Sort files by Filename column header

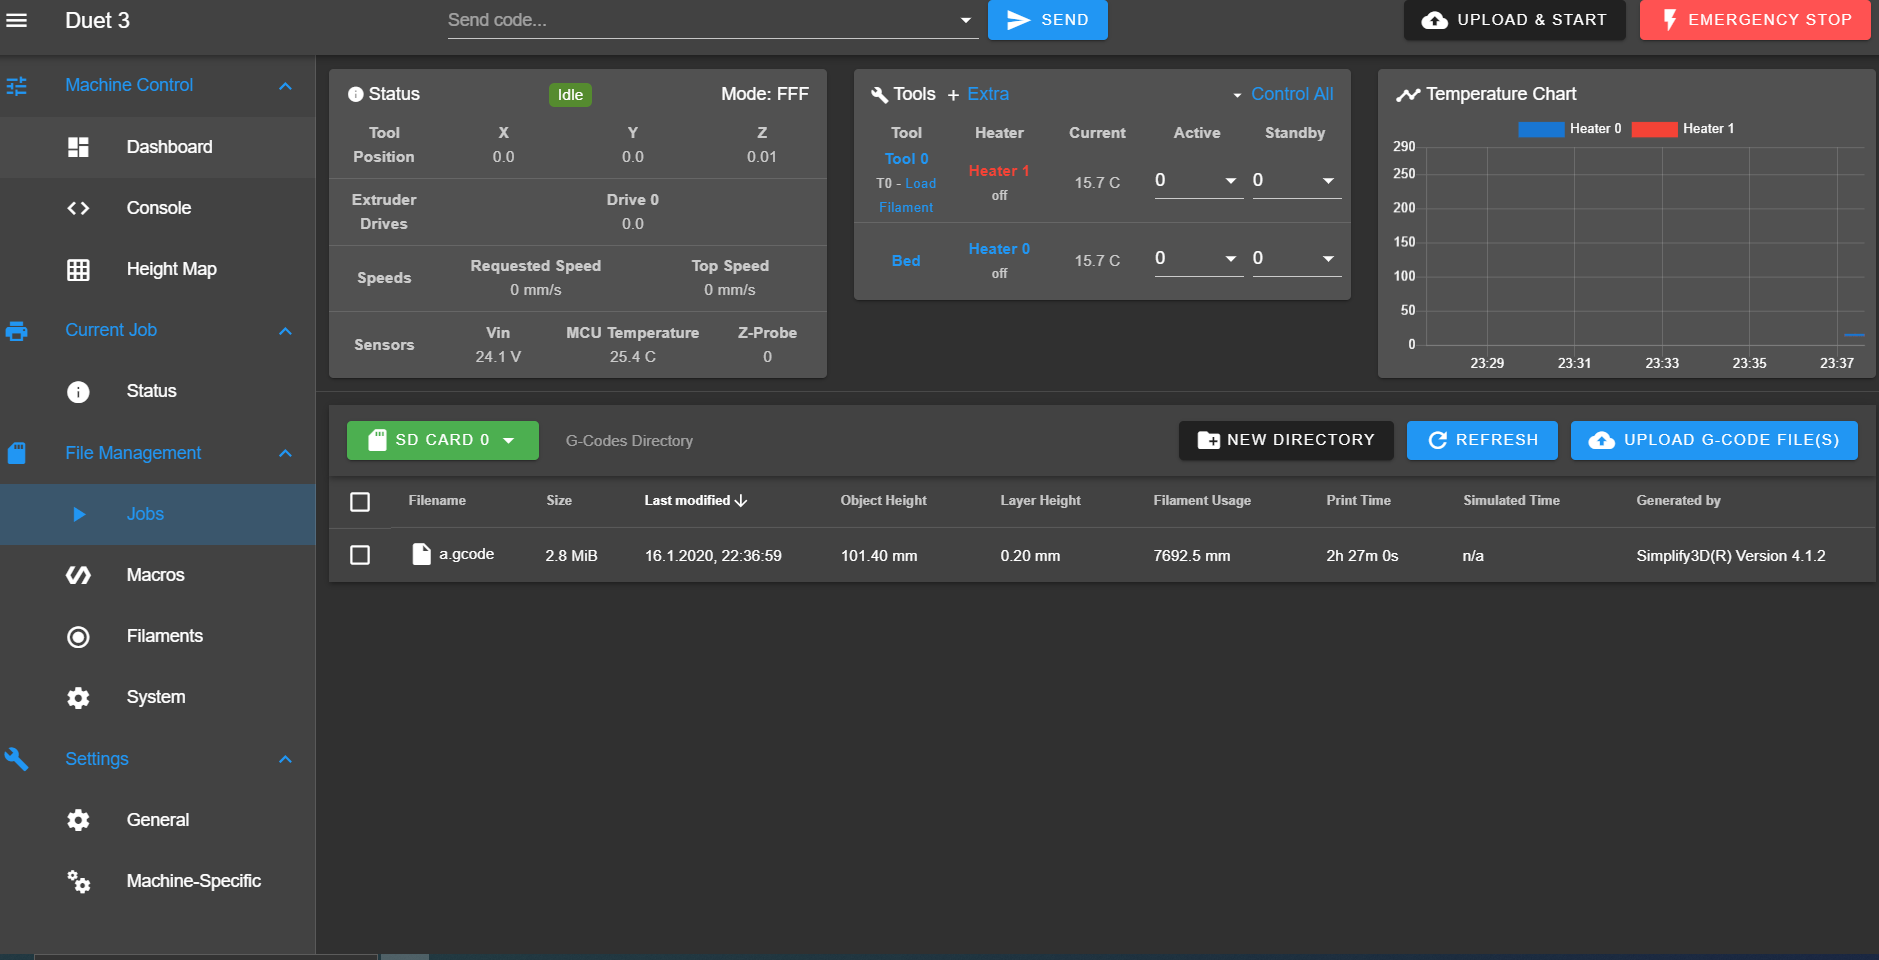pos(437,501)
